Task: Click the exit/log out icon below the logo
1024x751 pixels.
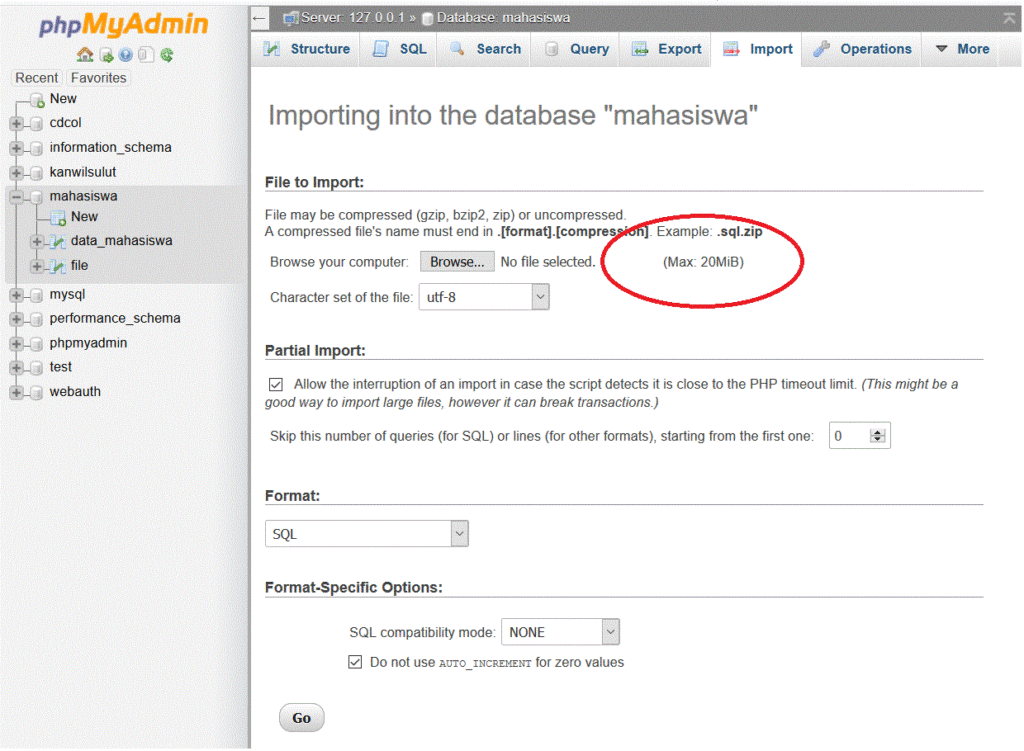Action: pyautogui.click(x=106, y=55)
